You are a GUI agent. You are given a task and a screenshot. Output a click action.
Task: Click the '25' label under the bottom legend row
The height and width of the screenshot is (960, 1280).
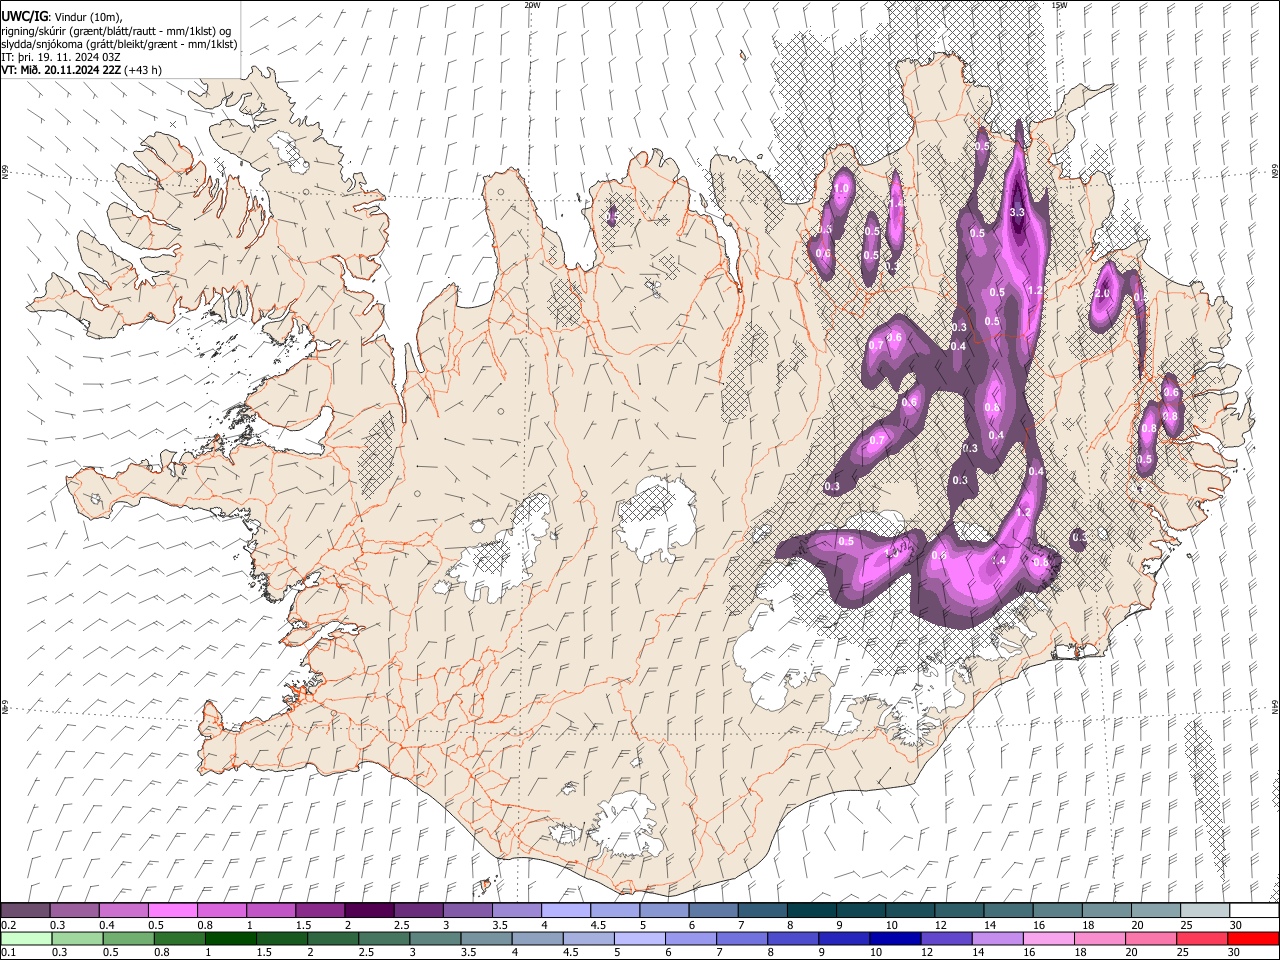1181,952
